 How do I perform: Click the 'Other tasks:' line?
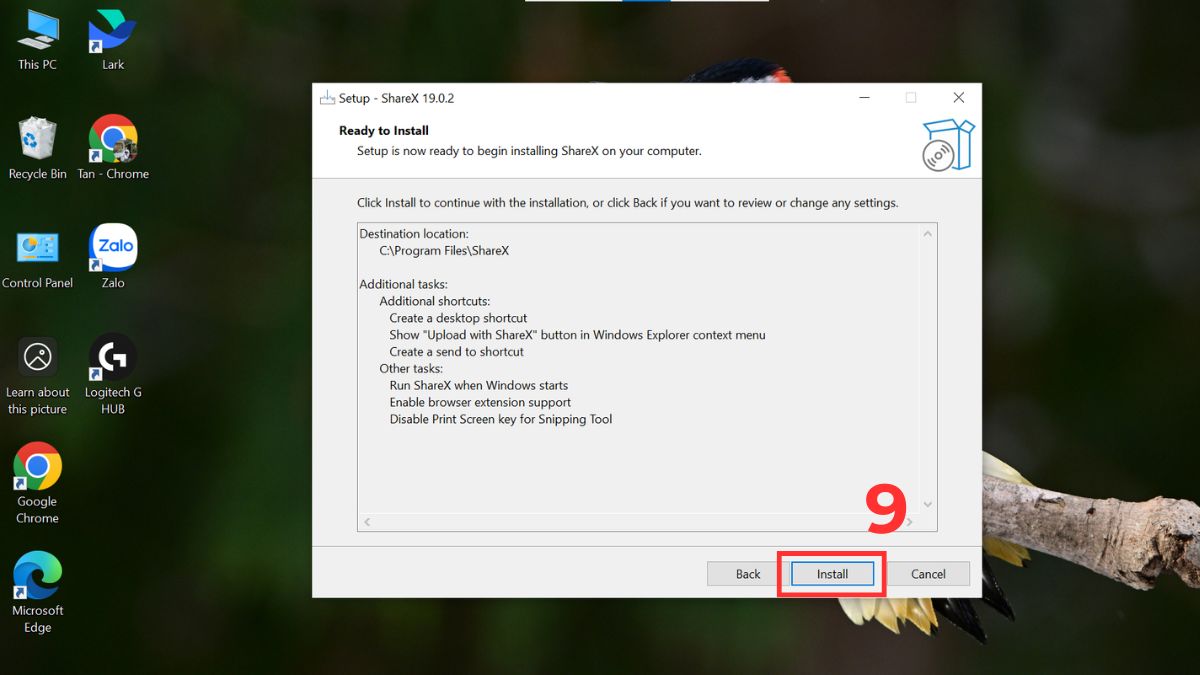(411, 368)
